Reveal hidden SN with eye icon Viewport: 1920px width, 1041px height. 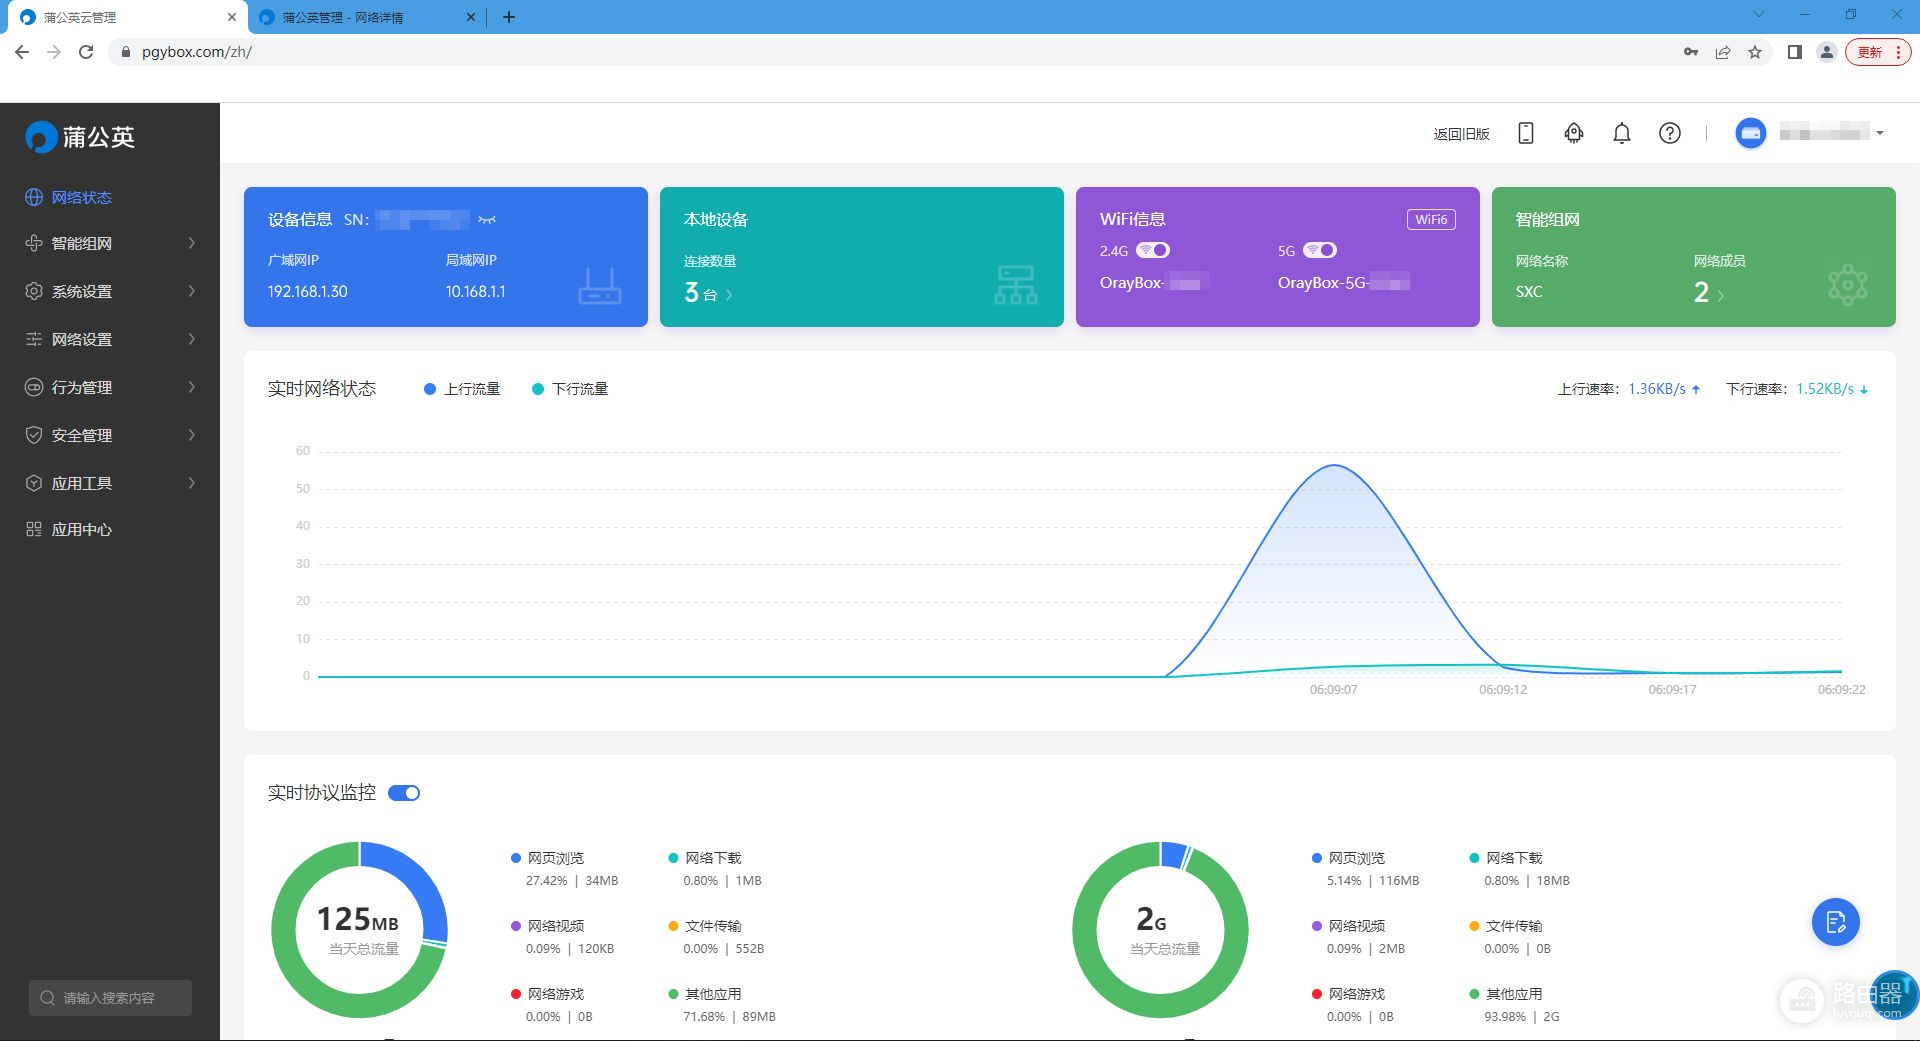pos(487,220)
